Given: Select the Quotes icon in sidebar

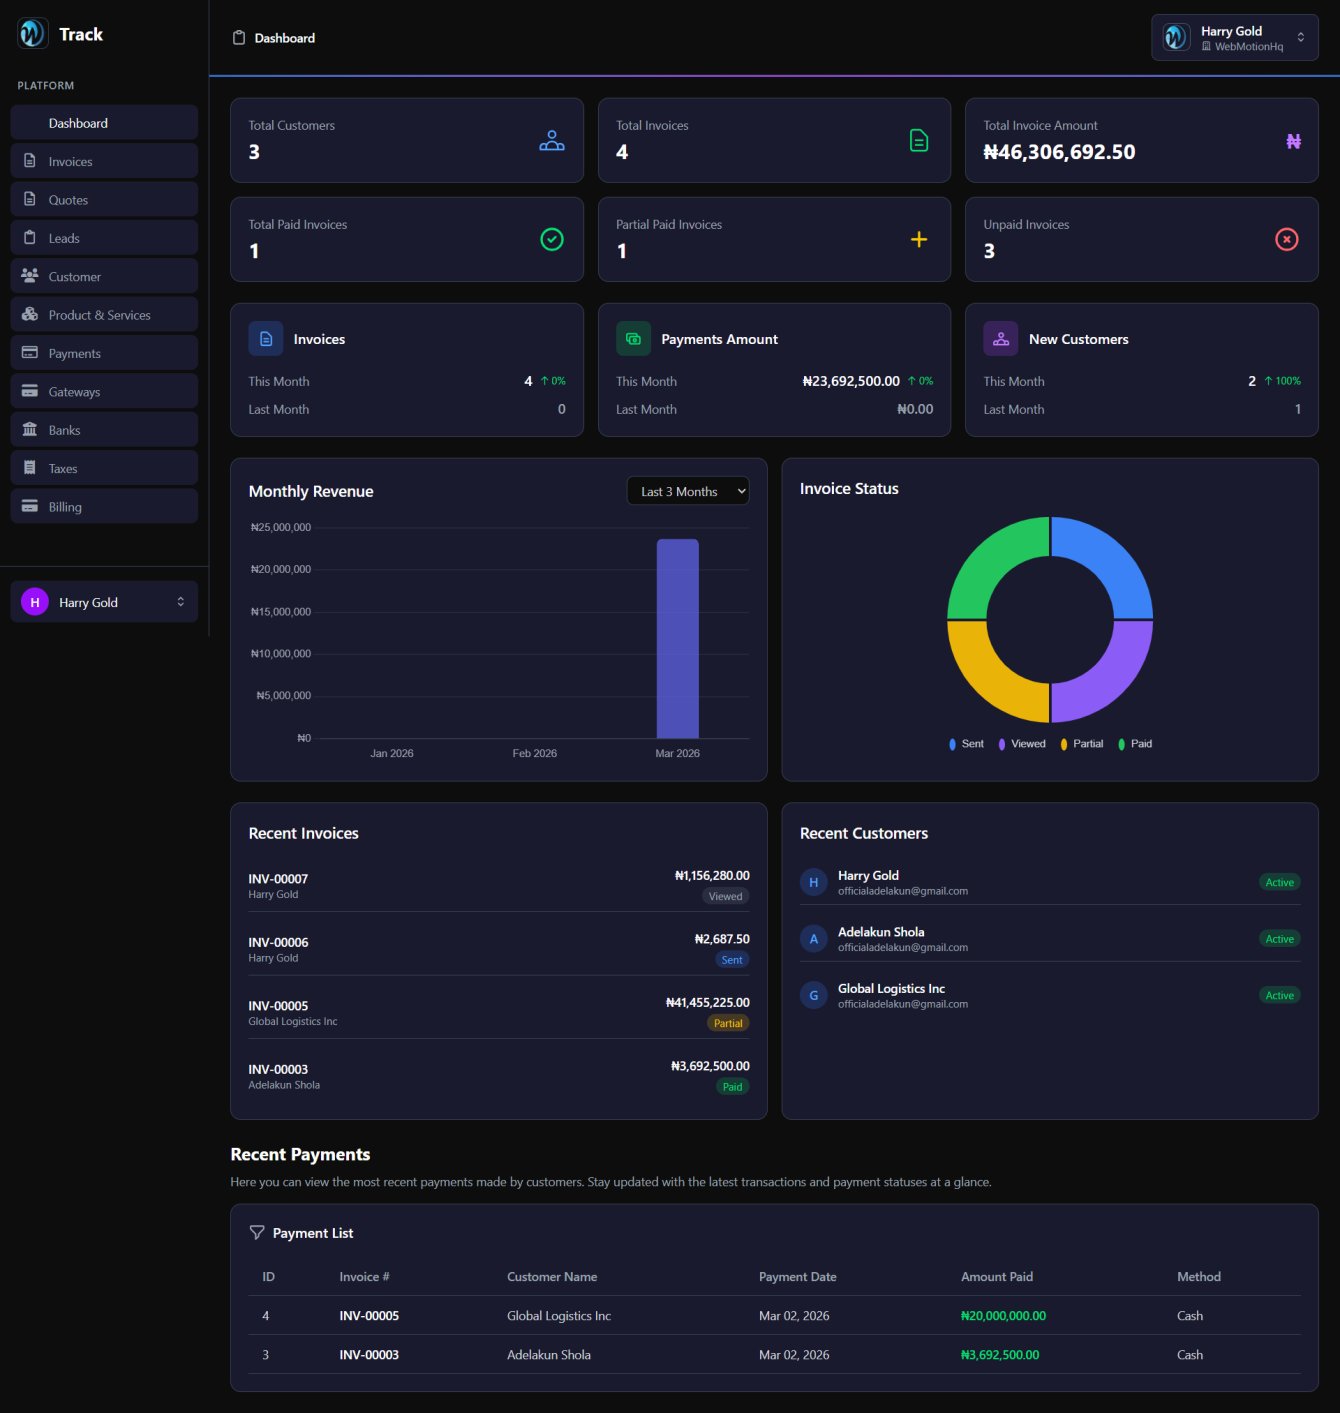Looking at the screenshot, I should tap(30, 199).
